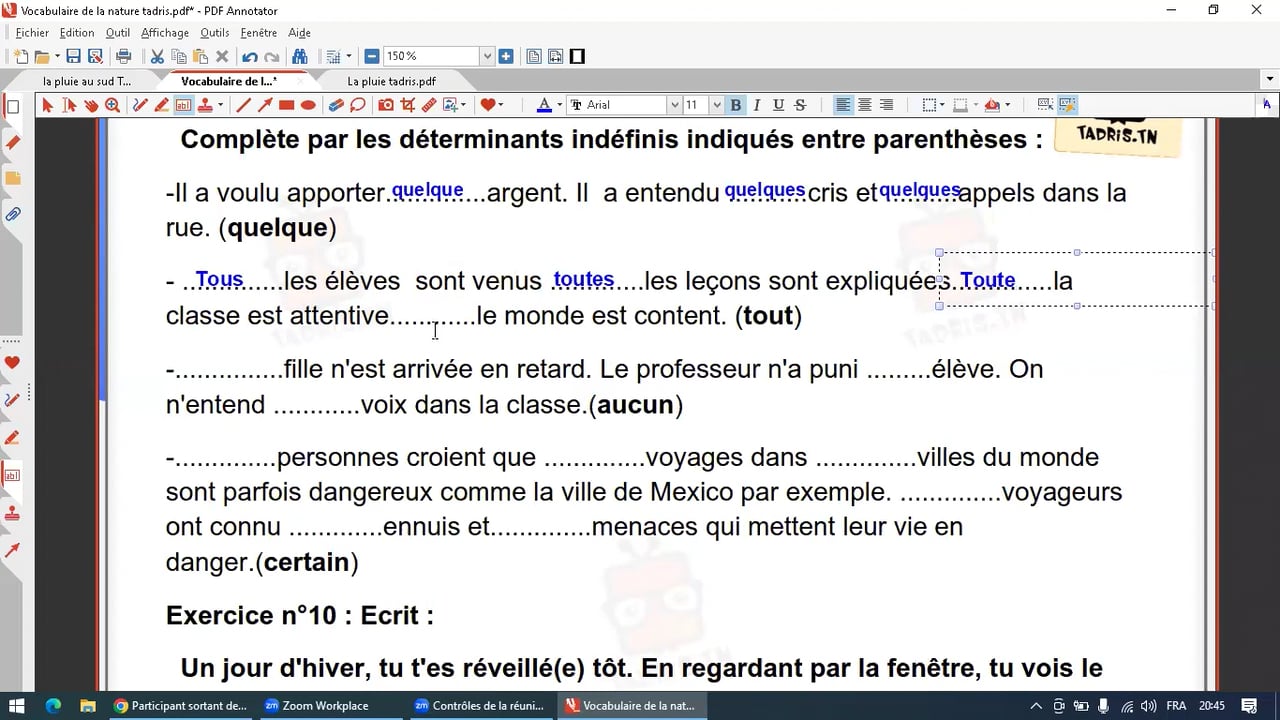Viewport: 1280px width, 720px height.
Task: Align text left
Action: pos(843,105)
